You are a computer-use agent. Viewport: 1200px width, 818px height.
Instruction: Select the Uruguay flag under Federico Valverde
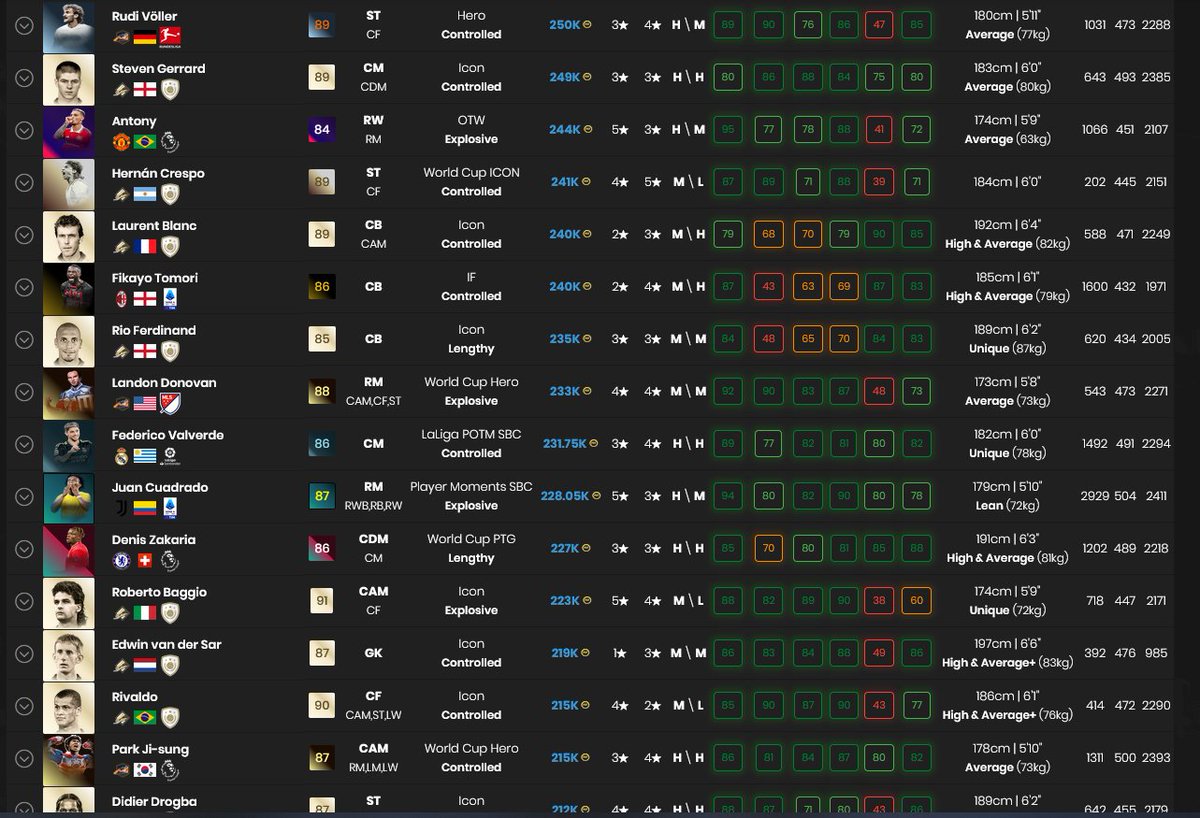coord(145,455)
